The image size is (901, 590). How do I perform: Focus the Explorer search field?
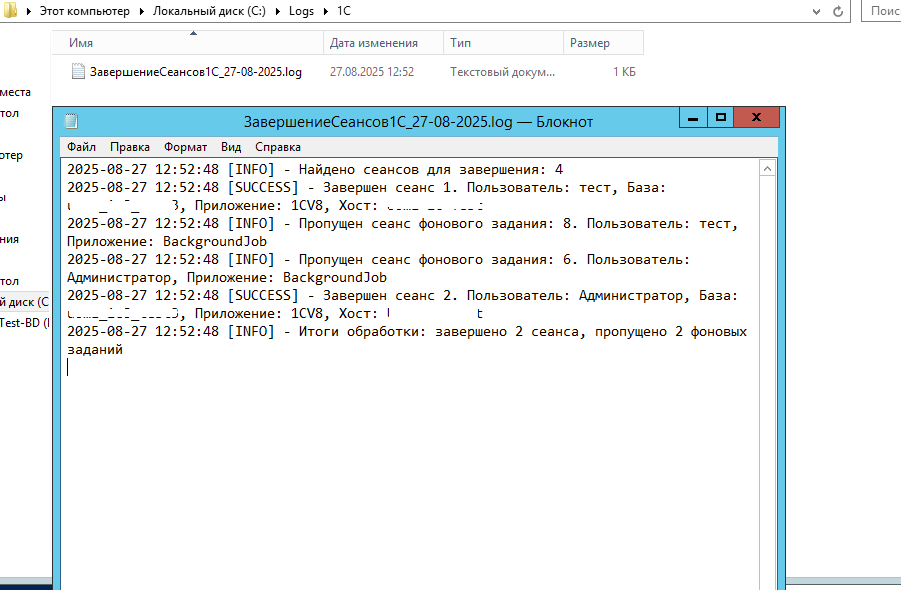tap(881, 11)
